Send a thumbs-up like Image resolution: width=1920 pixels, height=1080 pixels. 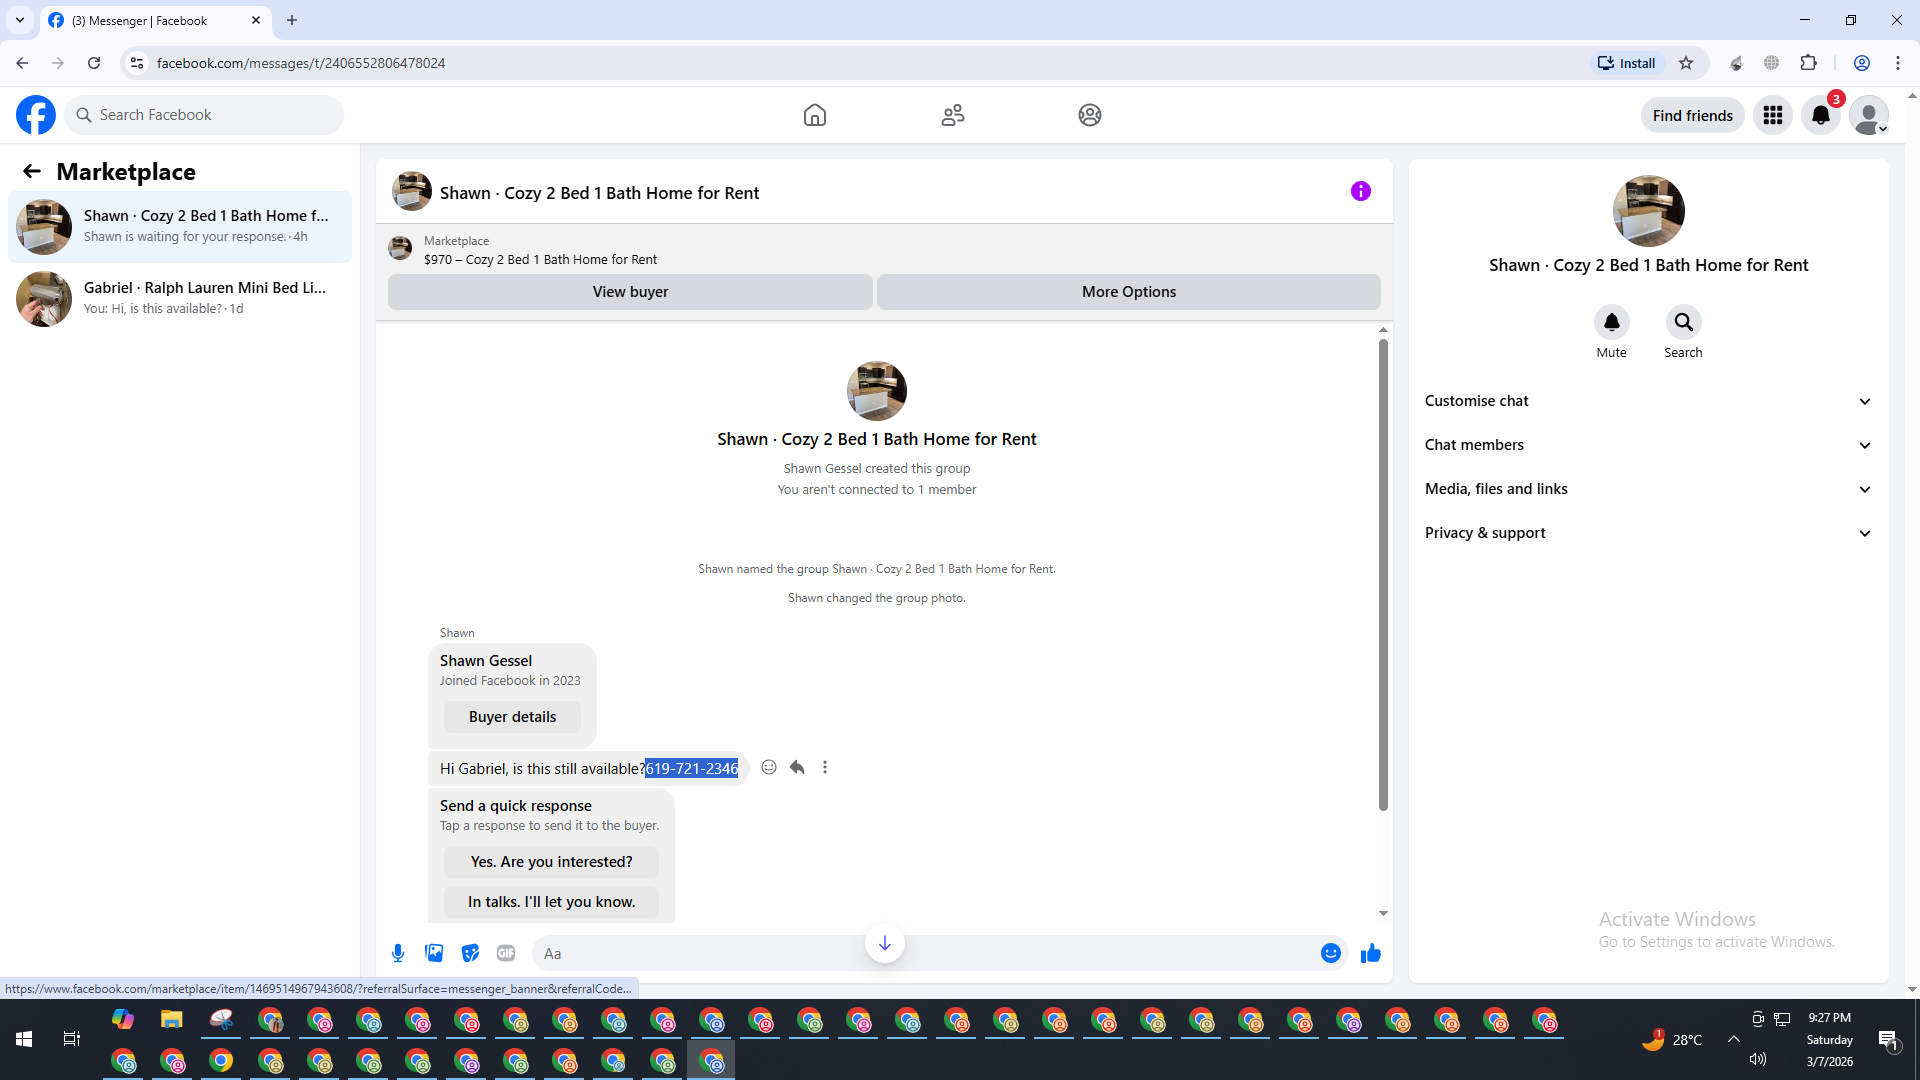tap(1371, 953)
